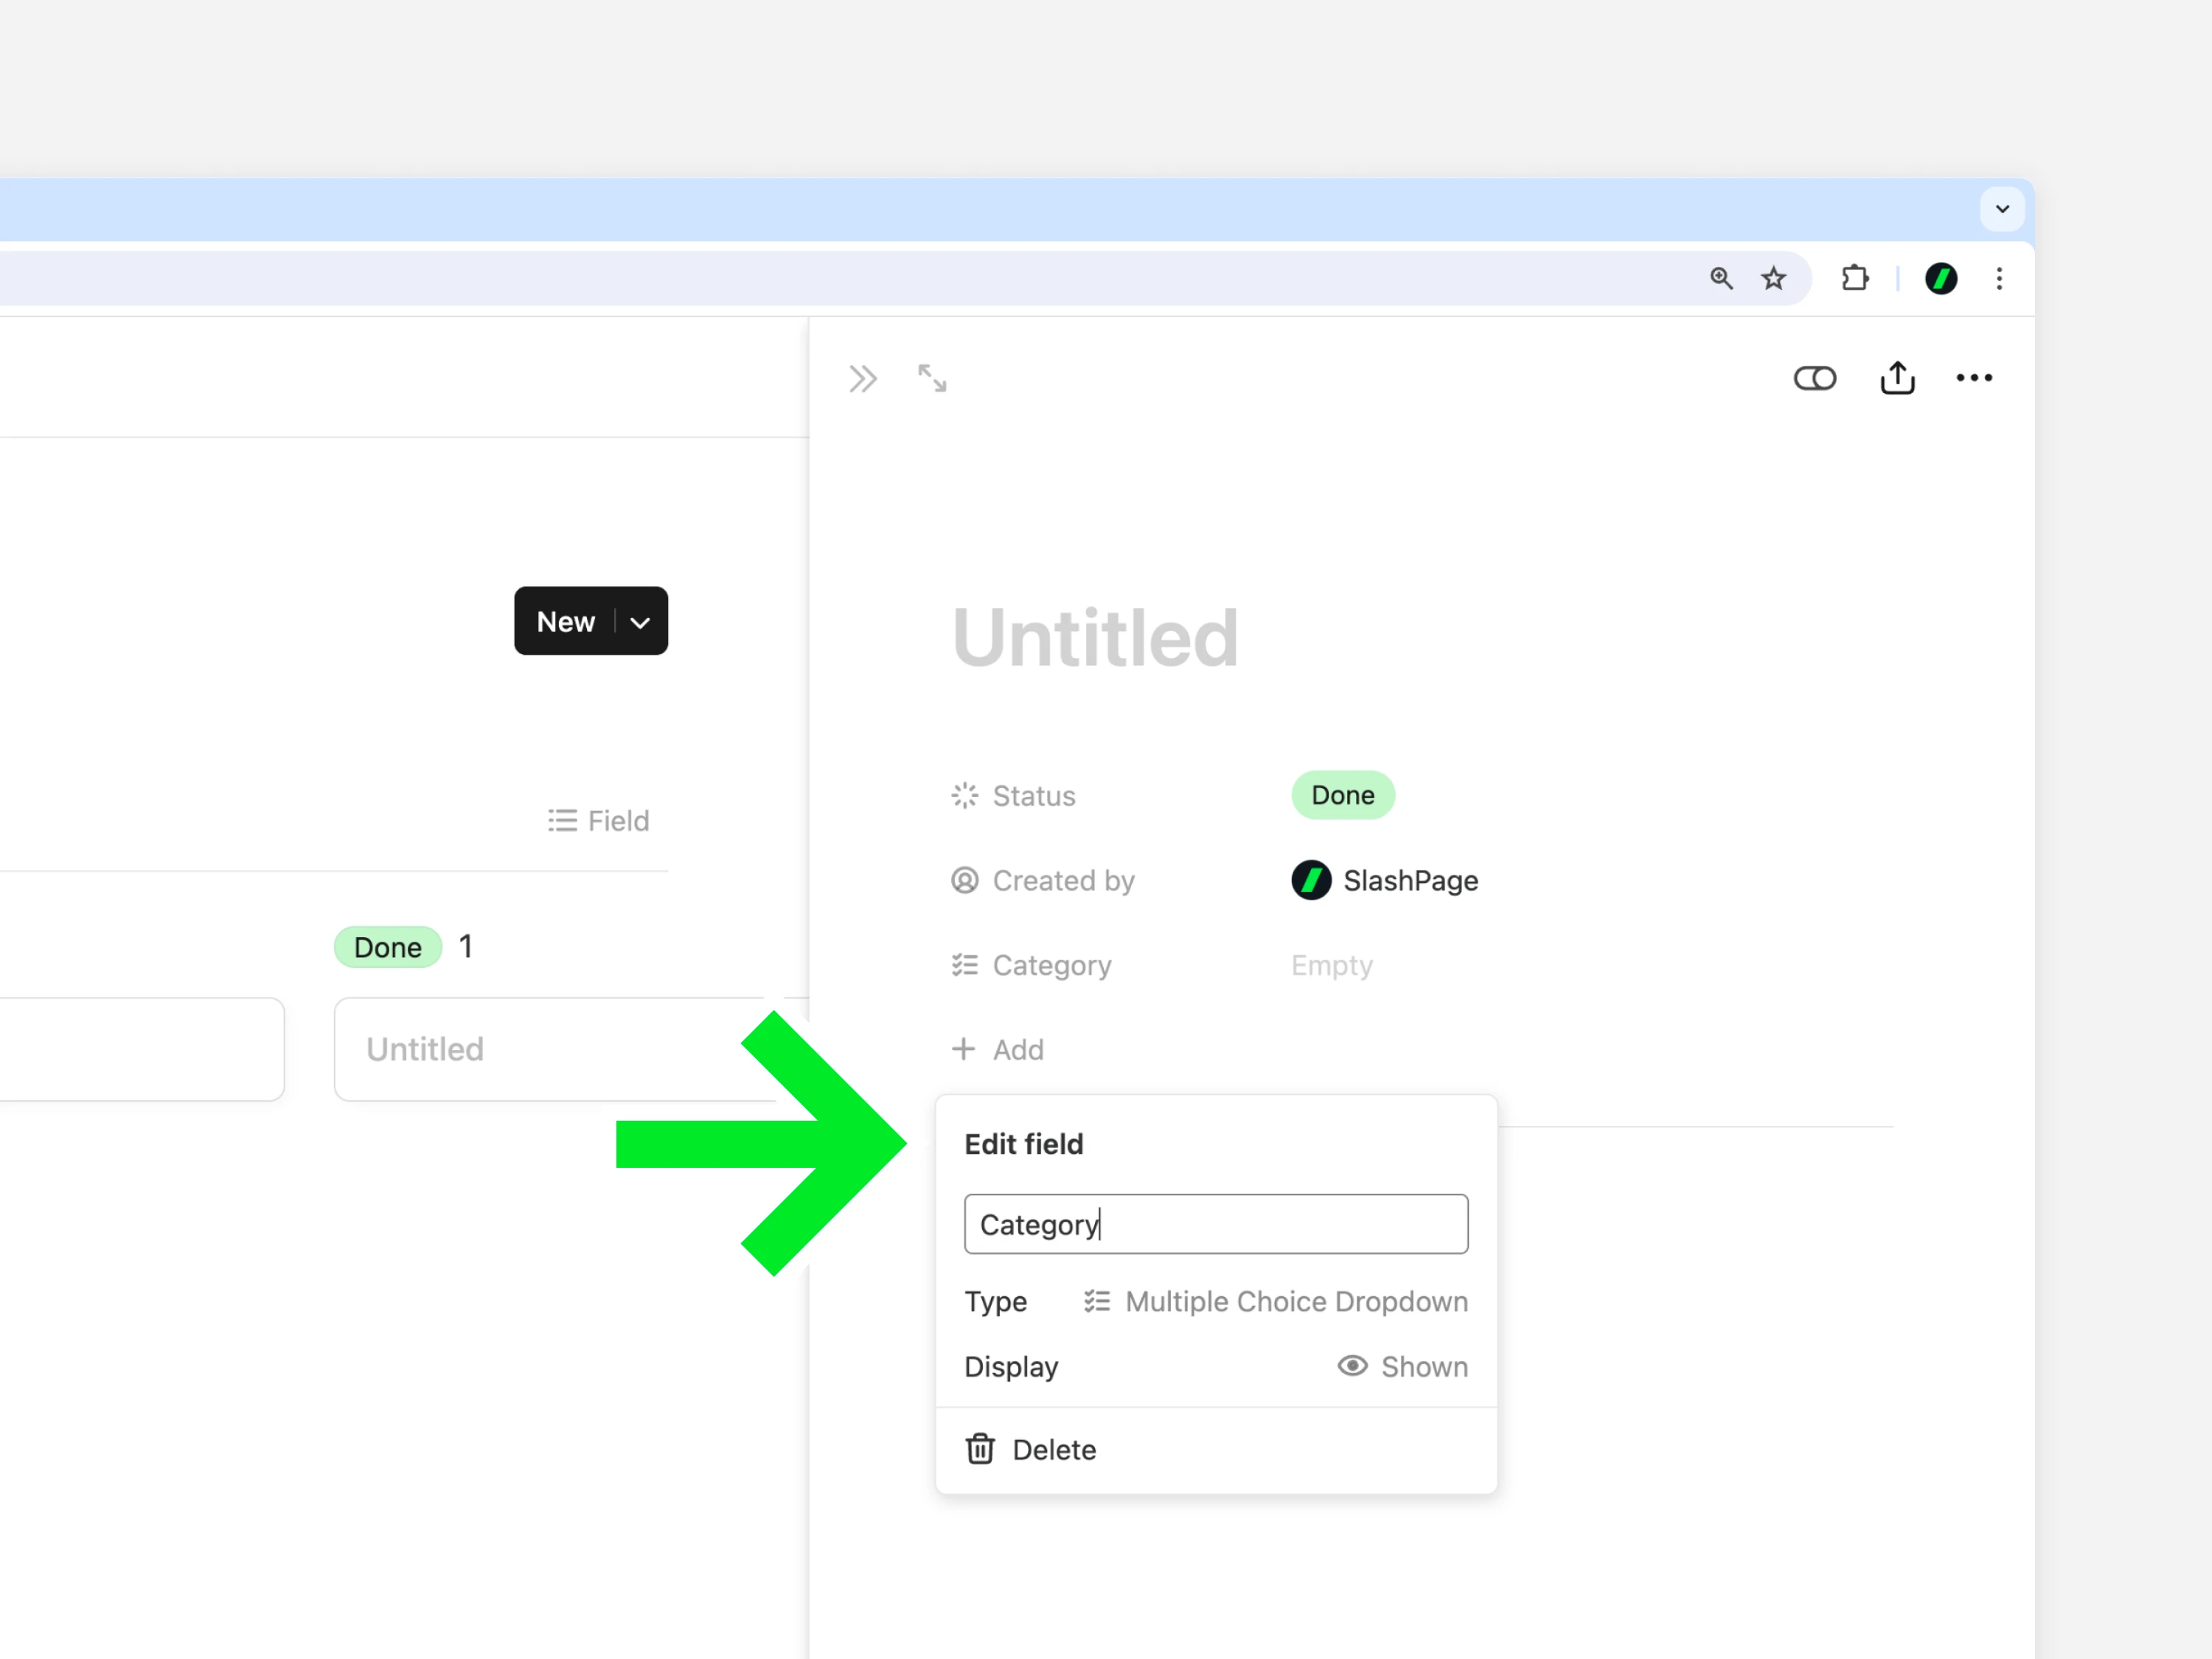Viewport: 2212px width, 1659px height.
Task: Collapse side panel with double chevron icon
Action: point(862,379)
